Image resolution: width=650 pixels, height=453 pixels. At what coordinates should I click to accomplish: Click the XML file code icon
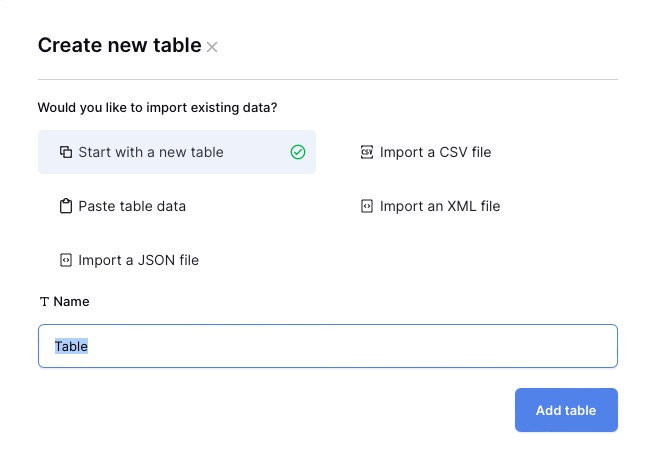click(367, 206)
